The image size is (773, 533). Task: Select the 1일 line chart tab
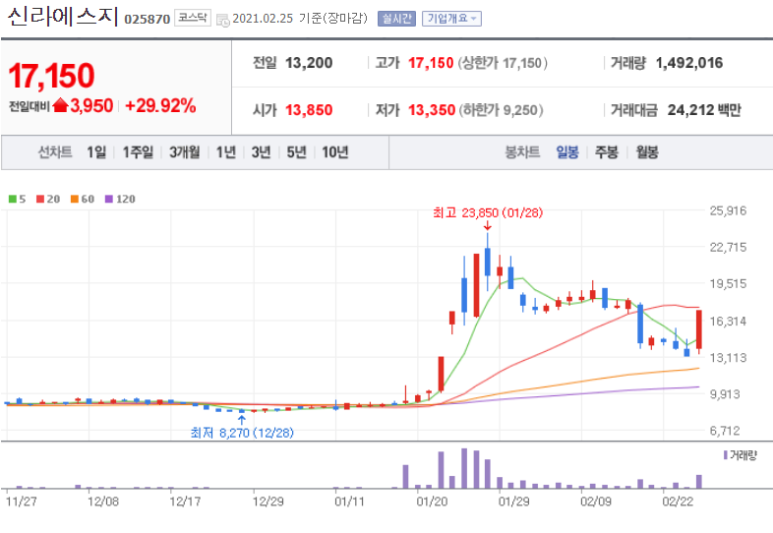point(96,152)
